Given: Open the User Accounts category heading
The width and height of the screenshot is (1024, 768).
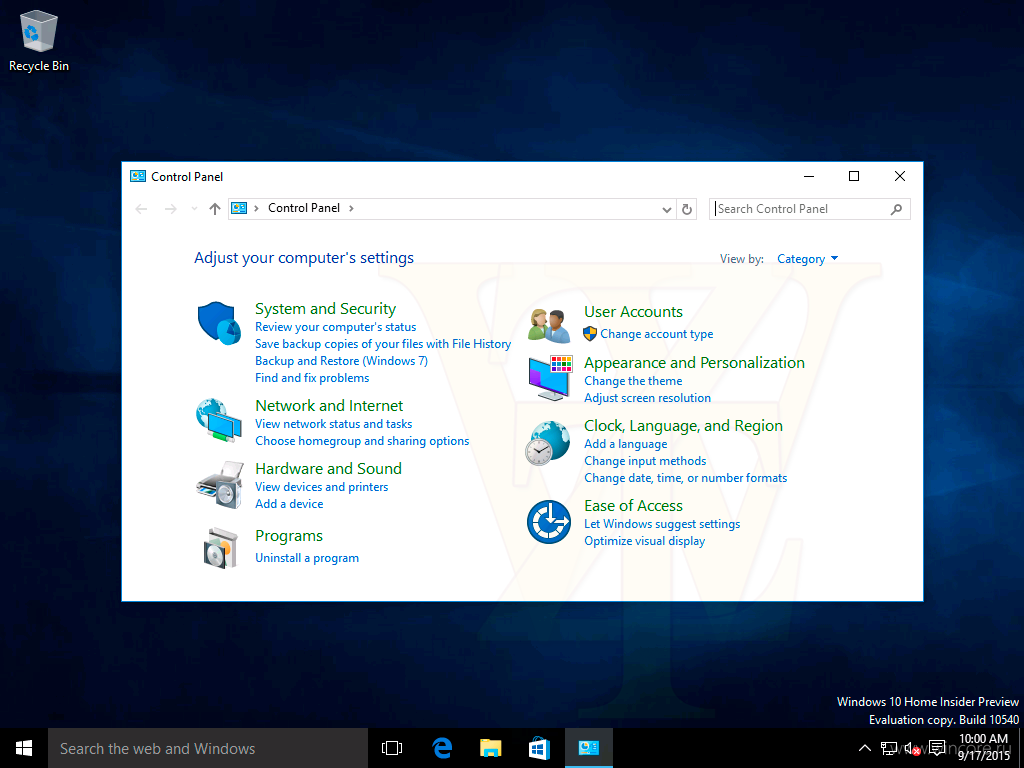Looking at the screenshot, I should [x=633, y=312].
